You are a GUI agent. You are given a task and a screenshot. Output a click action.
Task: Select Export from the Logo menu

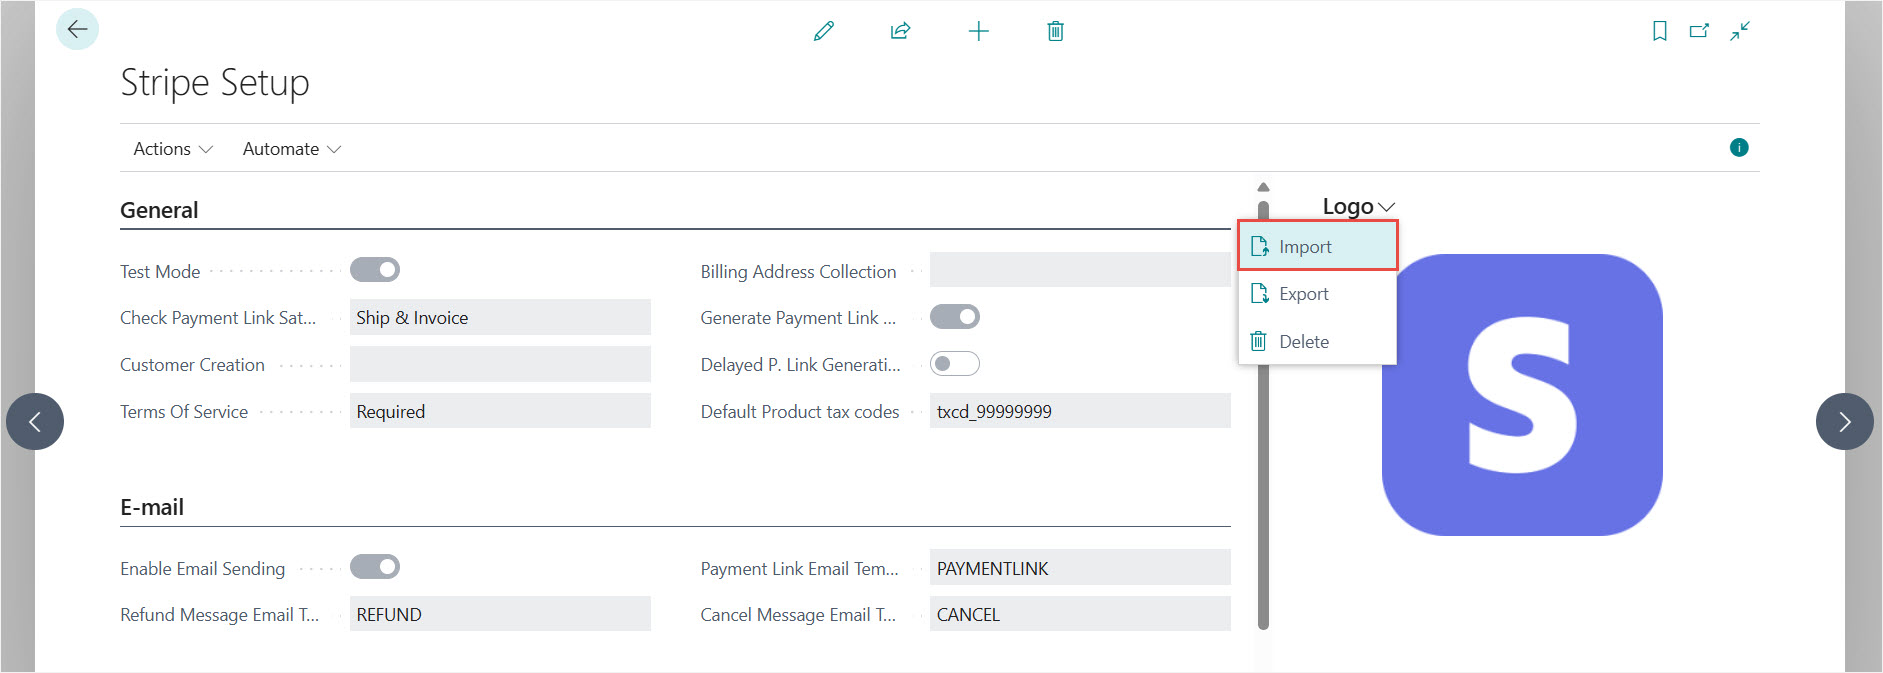(x=1303, y=294)
